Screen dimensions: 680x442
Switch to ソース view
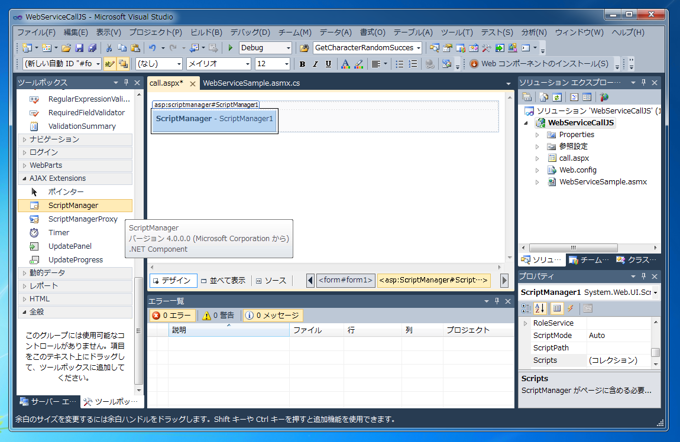[271, 281]
